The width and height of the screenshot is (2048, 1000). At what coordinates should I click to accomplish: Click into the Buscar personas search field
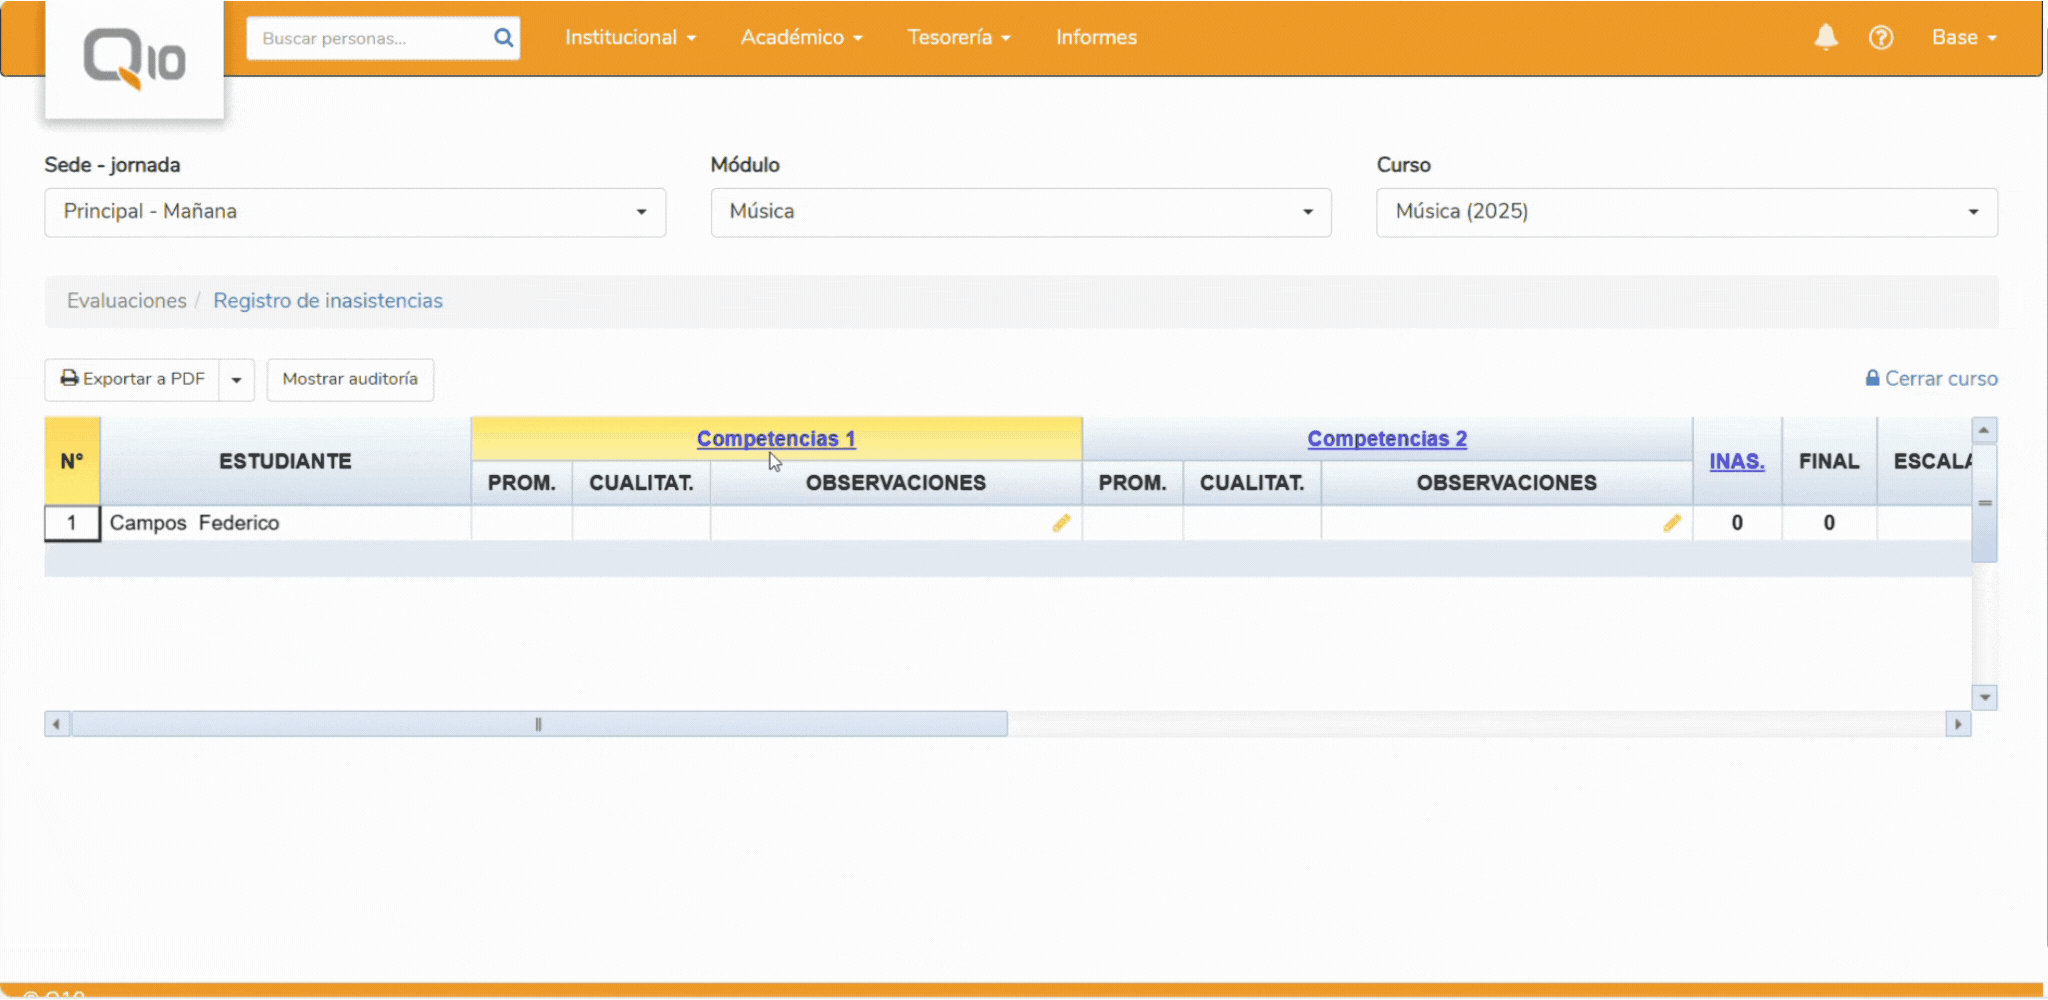pos(370,38)
